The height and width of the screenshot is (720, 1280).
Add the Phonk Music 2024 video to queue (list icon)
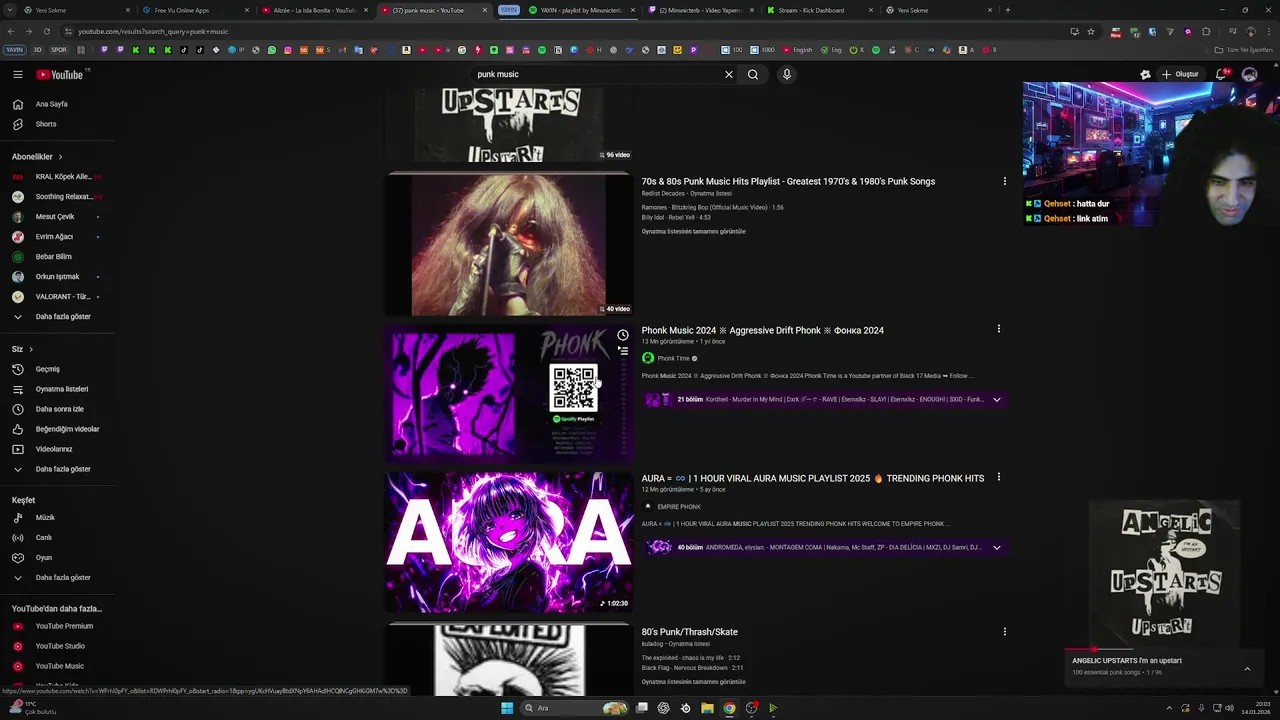(x=622, y=351)
